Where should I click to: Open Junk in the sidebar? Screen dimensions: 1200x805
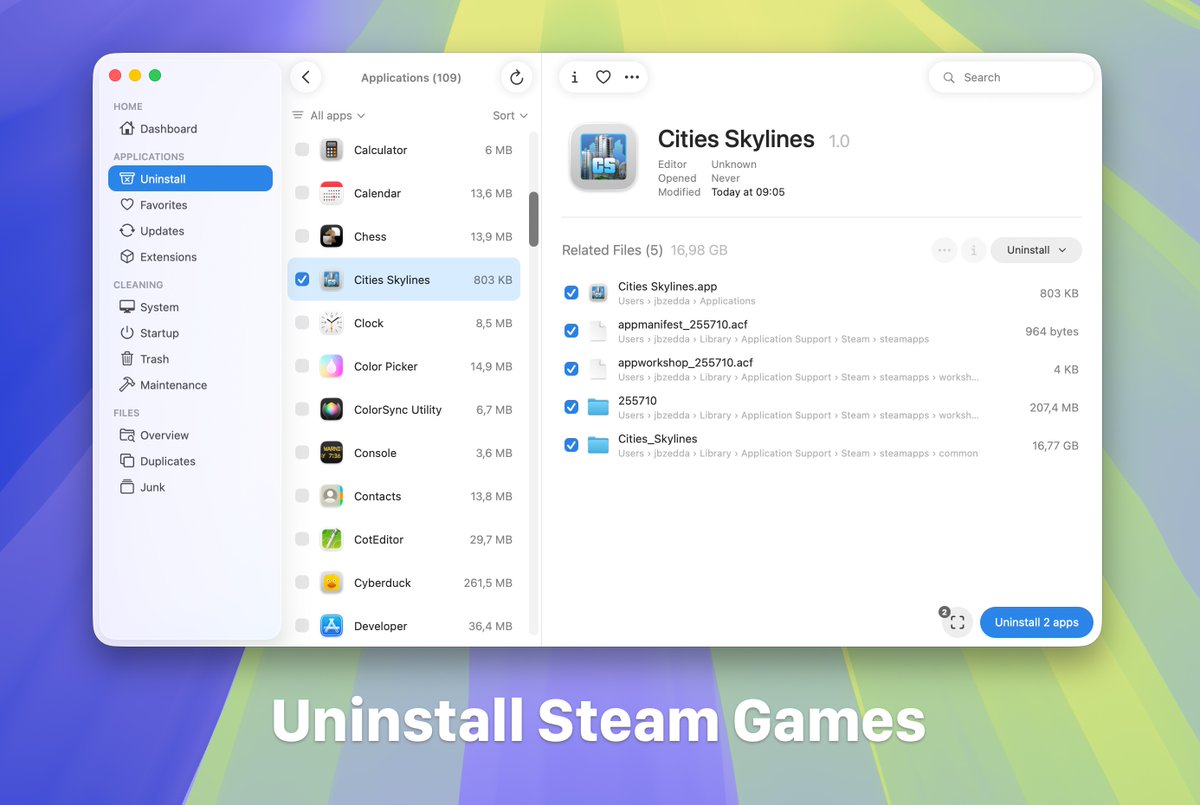click(x=190, y=487)
